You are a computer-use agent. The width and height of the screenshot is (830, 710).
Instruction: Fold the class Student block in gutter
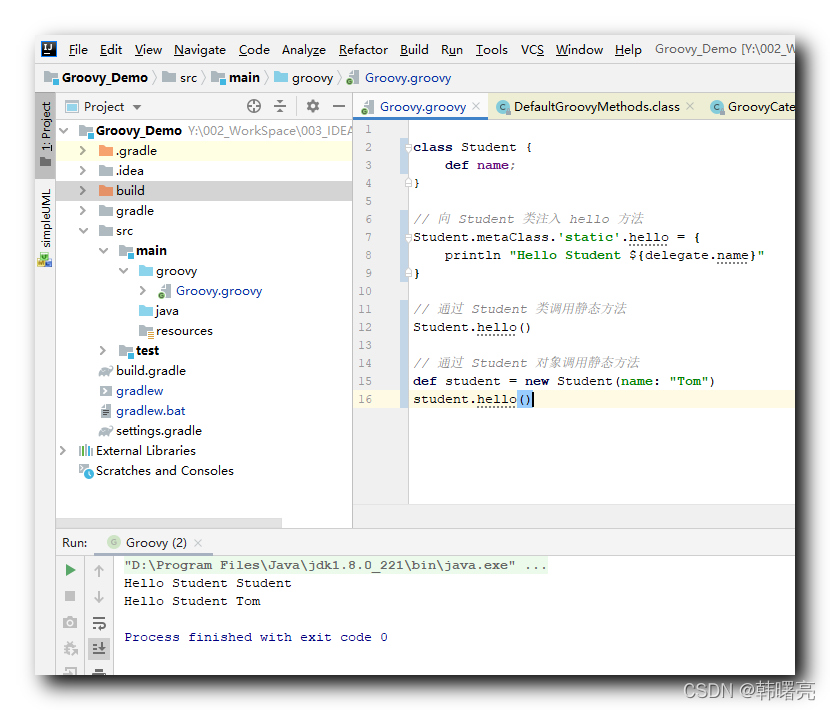(408, 147)
